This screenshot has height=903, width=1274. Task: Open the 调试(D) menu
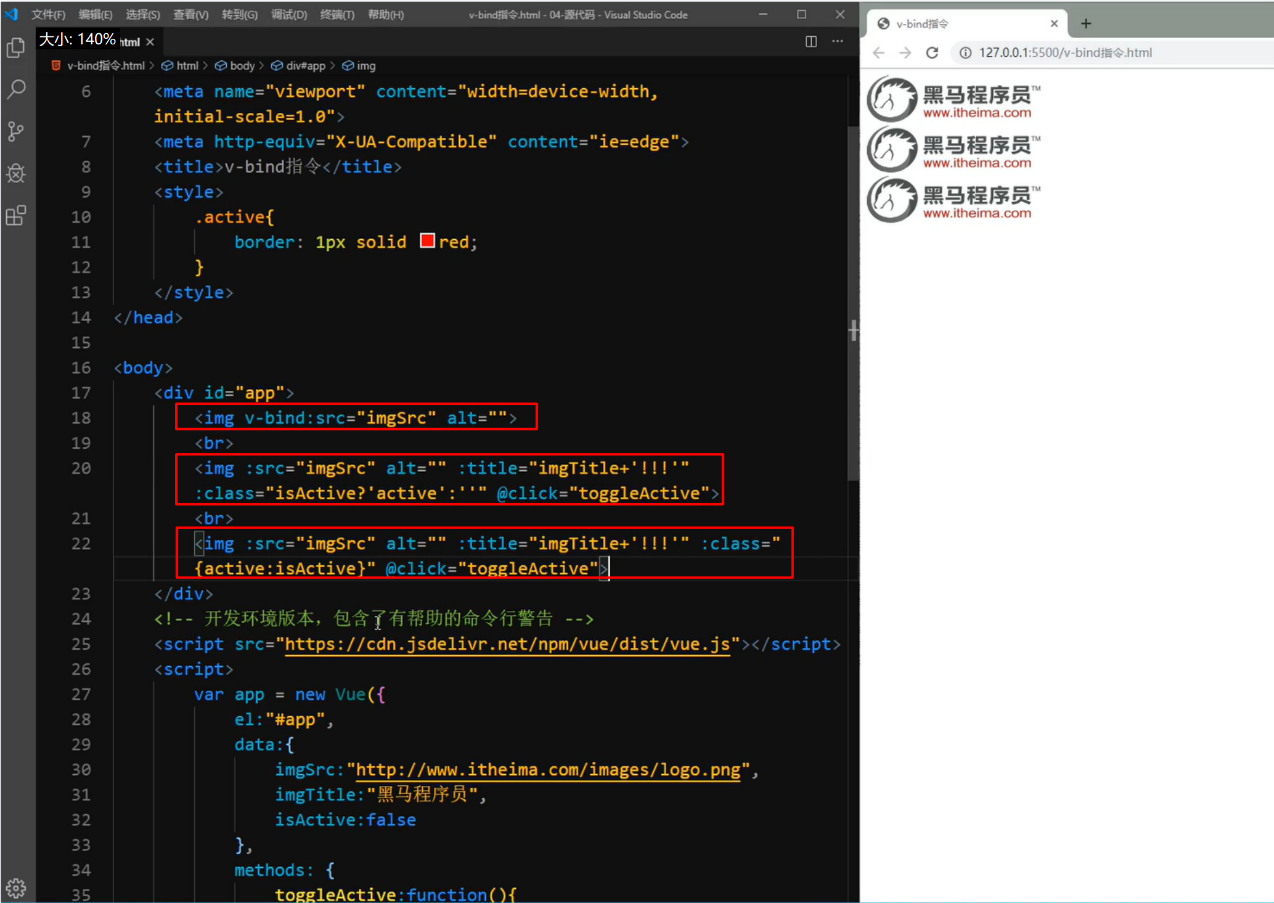(289, 15)
